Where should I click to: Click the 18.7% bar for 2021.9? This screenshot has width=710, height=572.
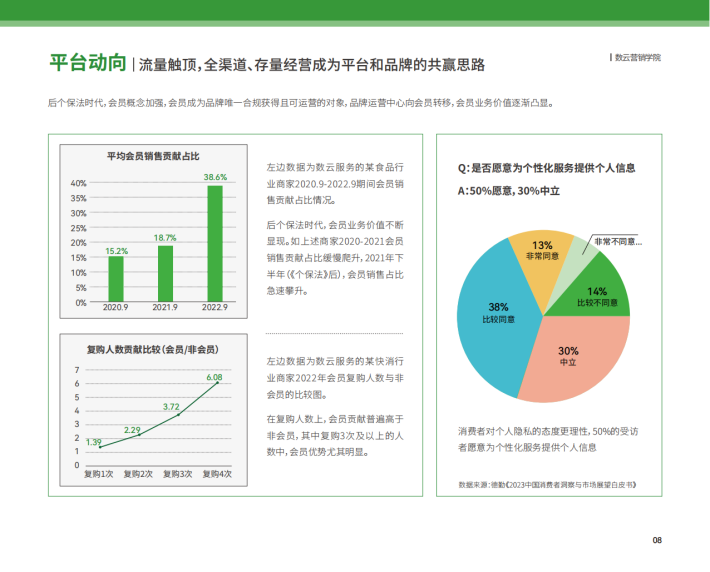[165, 274]
